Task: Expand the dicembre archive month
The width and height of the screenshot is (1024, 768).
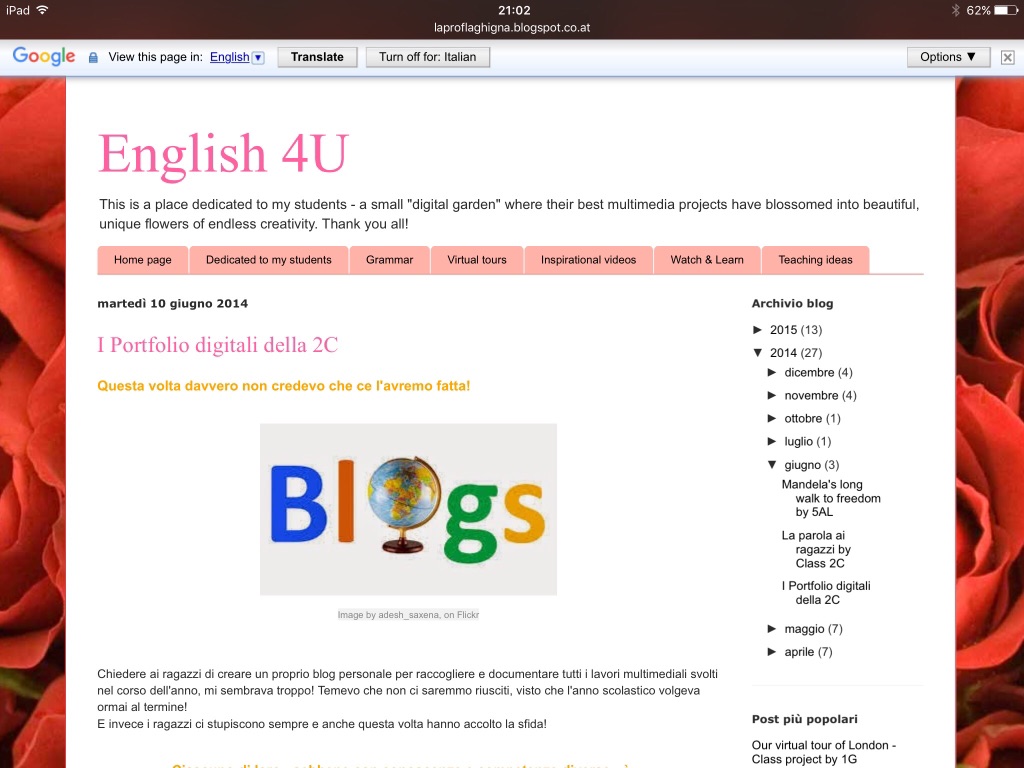Action: point(773,373)
